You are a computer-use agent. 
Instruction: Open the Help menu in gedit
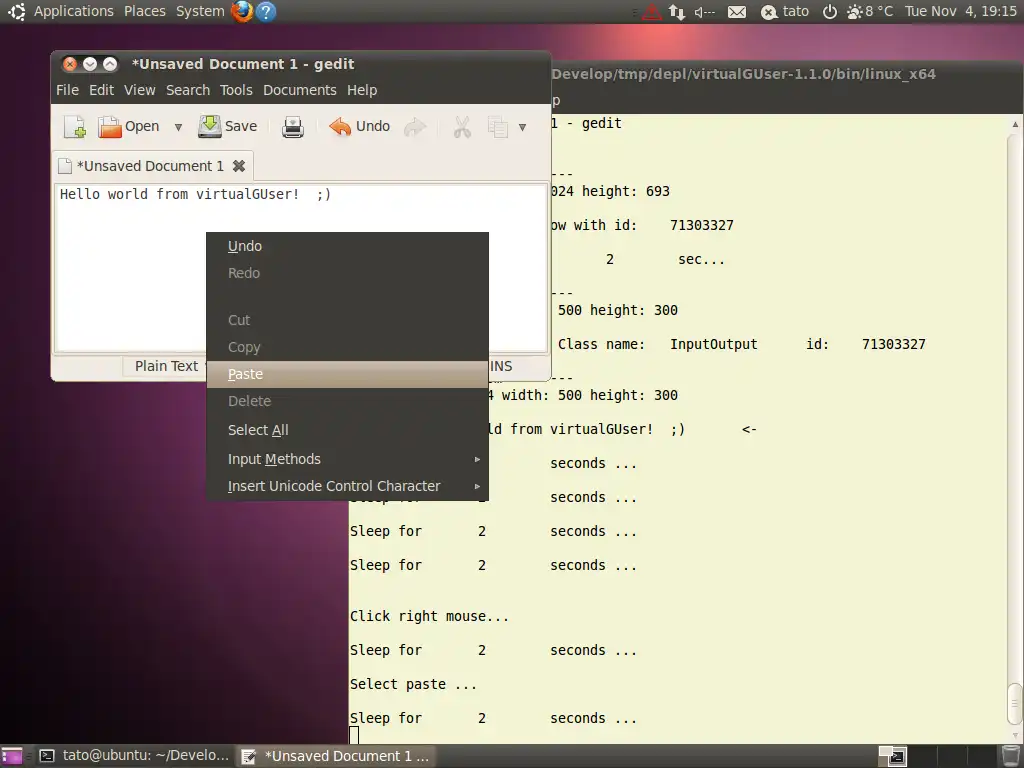pos(362,90)
